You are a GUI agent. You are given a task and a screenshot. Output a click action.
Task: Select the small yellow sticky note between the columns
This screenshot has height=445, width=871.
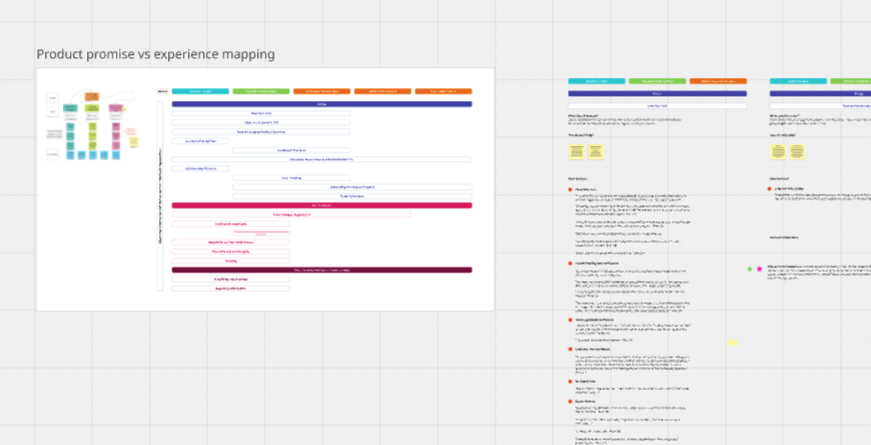[732, 342]
